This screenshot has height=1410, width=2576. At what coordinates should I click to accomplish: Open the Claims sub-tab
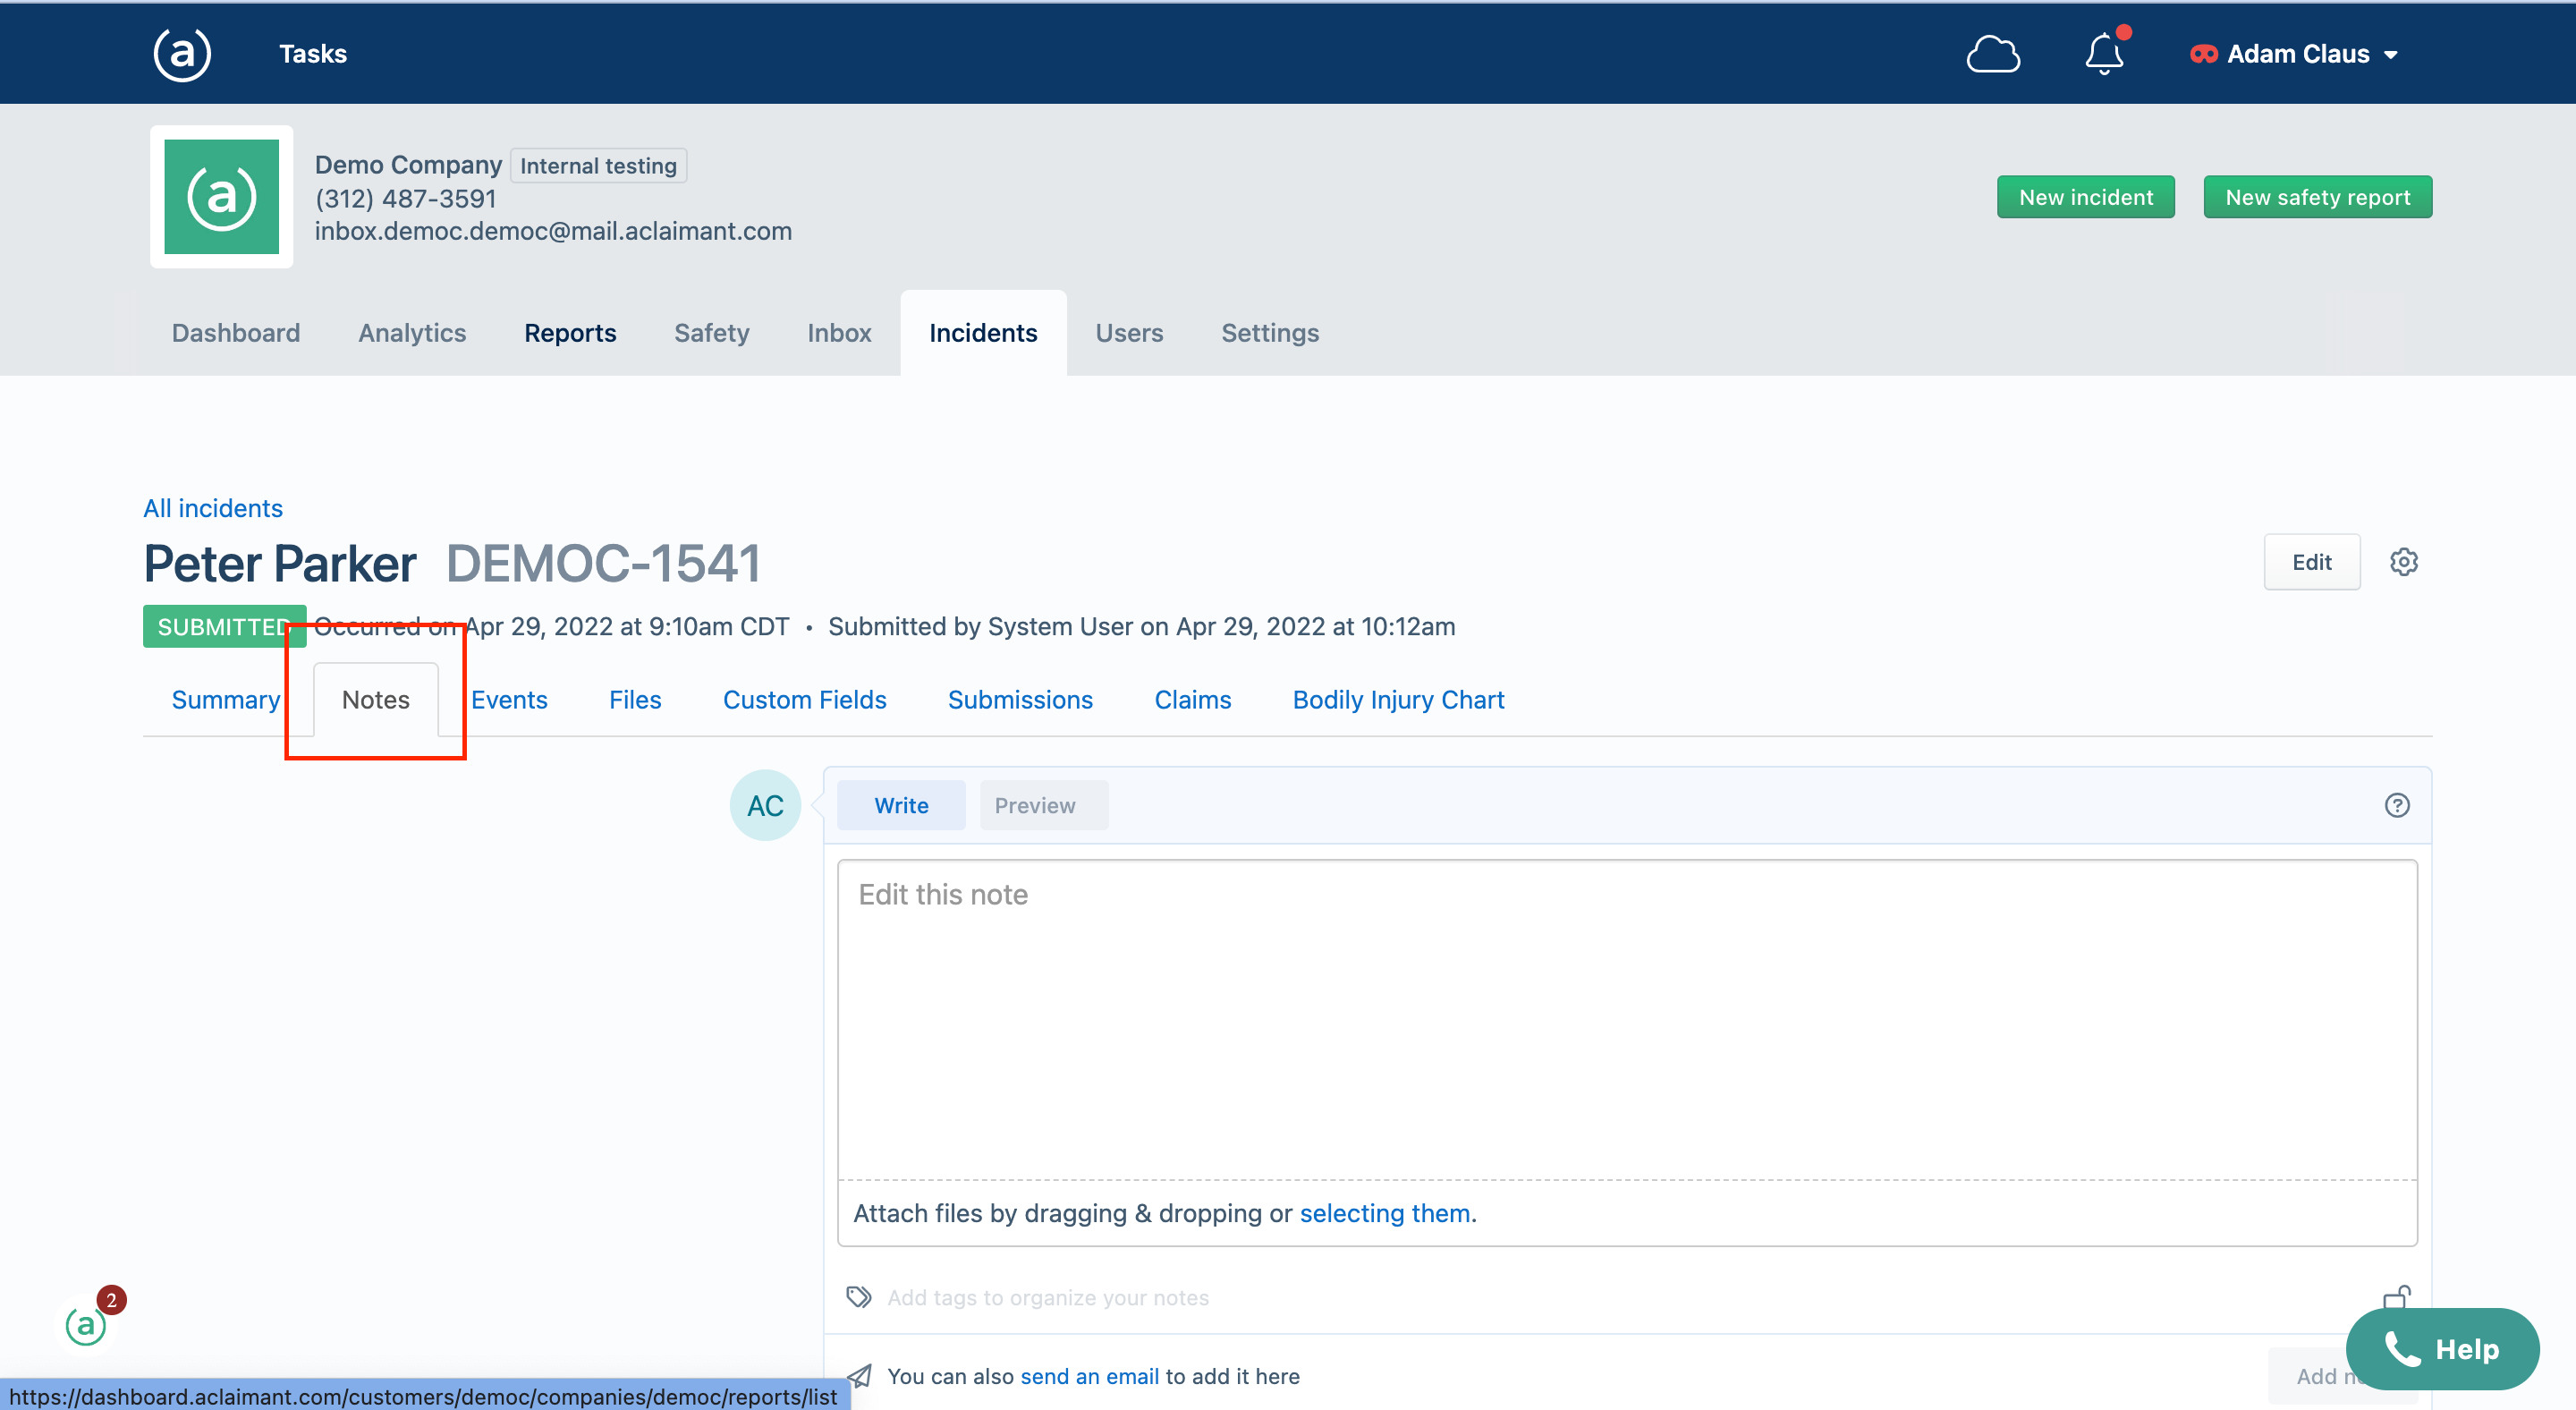click(1192, 700)
